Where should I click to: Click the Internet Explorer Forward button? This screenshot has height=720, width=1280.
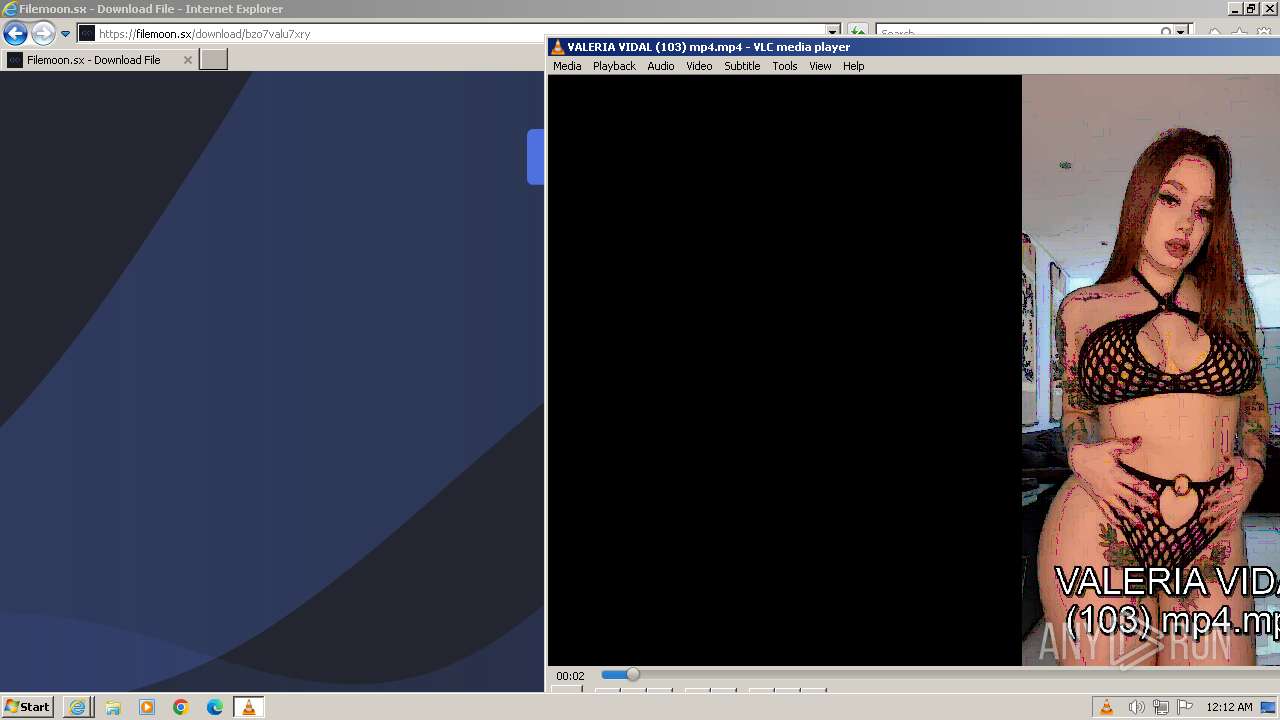click(42, 33)
